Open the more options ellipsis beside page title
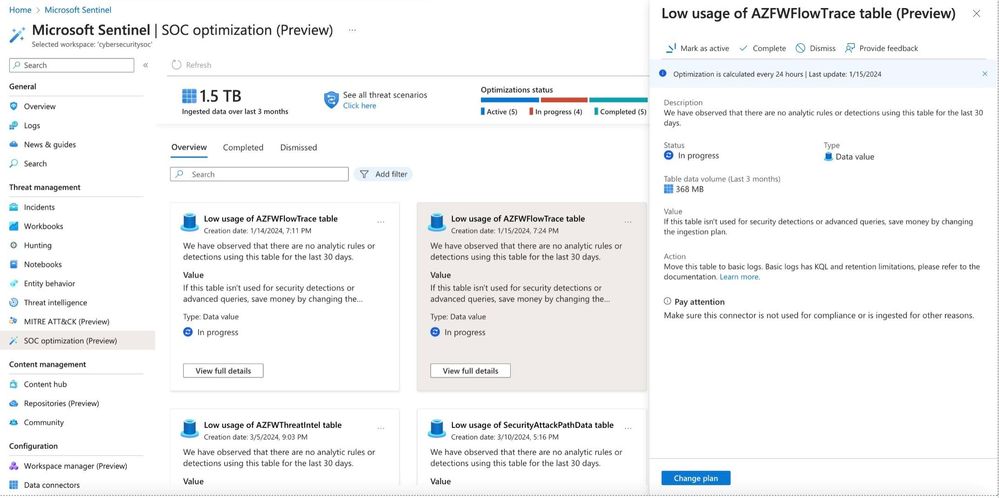The height and width of the screenshot is (498, 999). click(352, 30)
